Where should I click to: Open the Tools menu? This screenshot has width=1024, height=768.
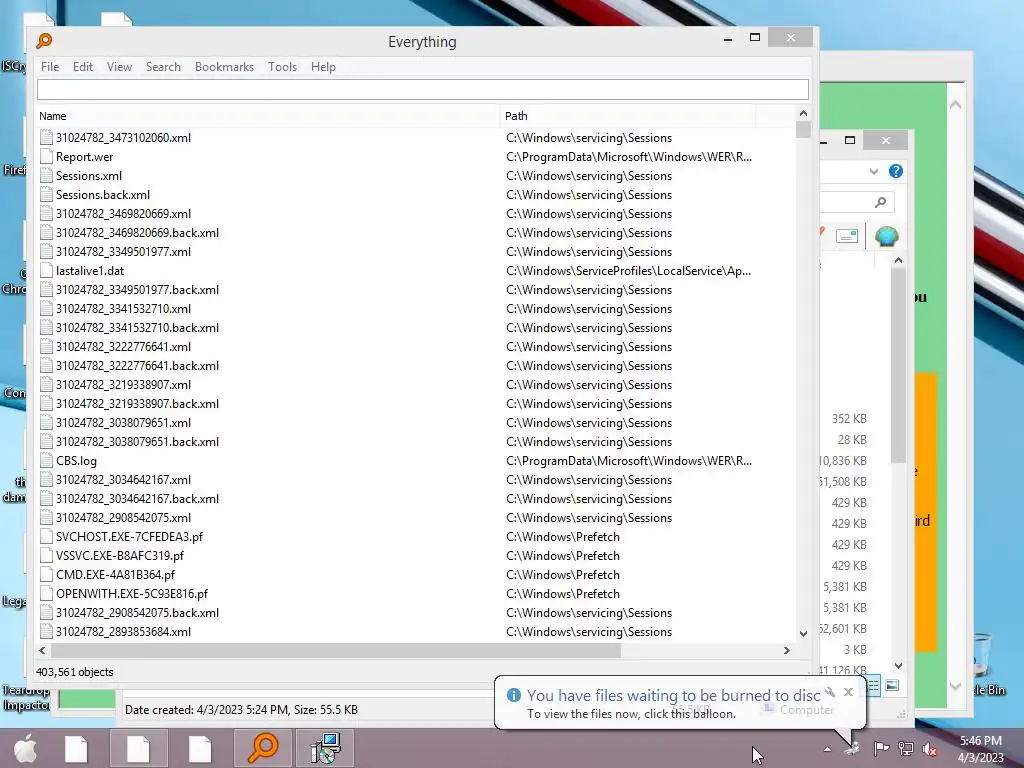pos(282,67)
